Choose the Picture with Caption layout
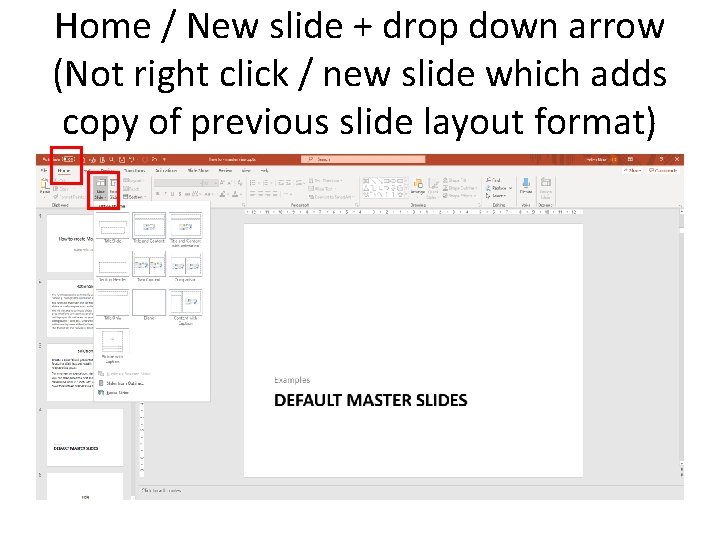Image resolution: width=720 pixels, height=540 pixels. [x=112, y=347]
